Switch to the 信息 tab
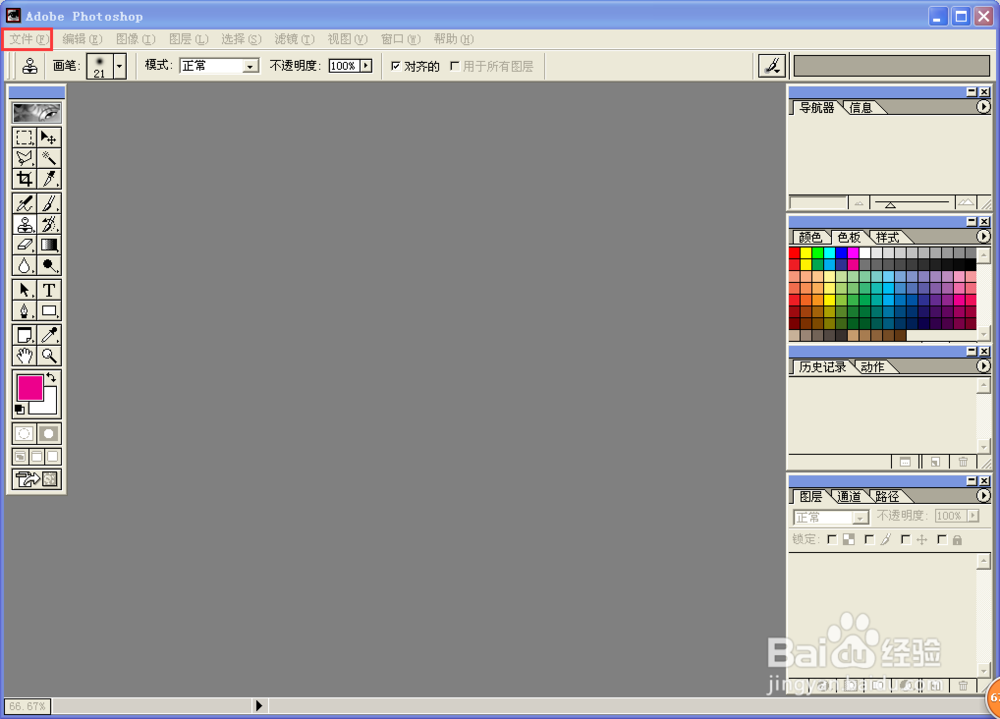Viewport: 1000px width, 719px height. pyautogui.click(x=861, y=108)
